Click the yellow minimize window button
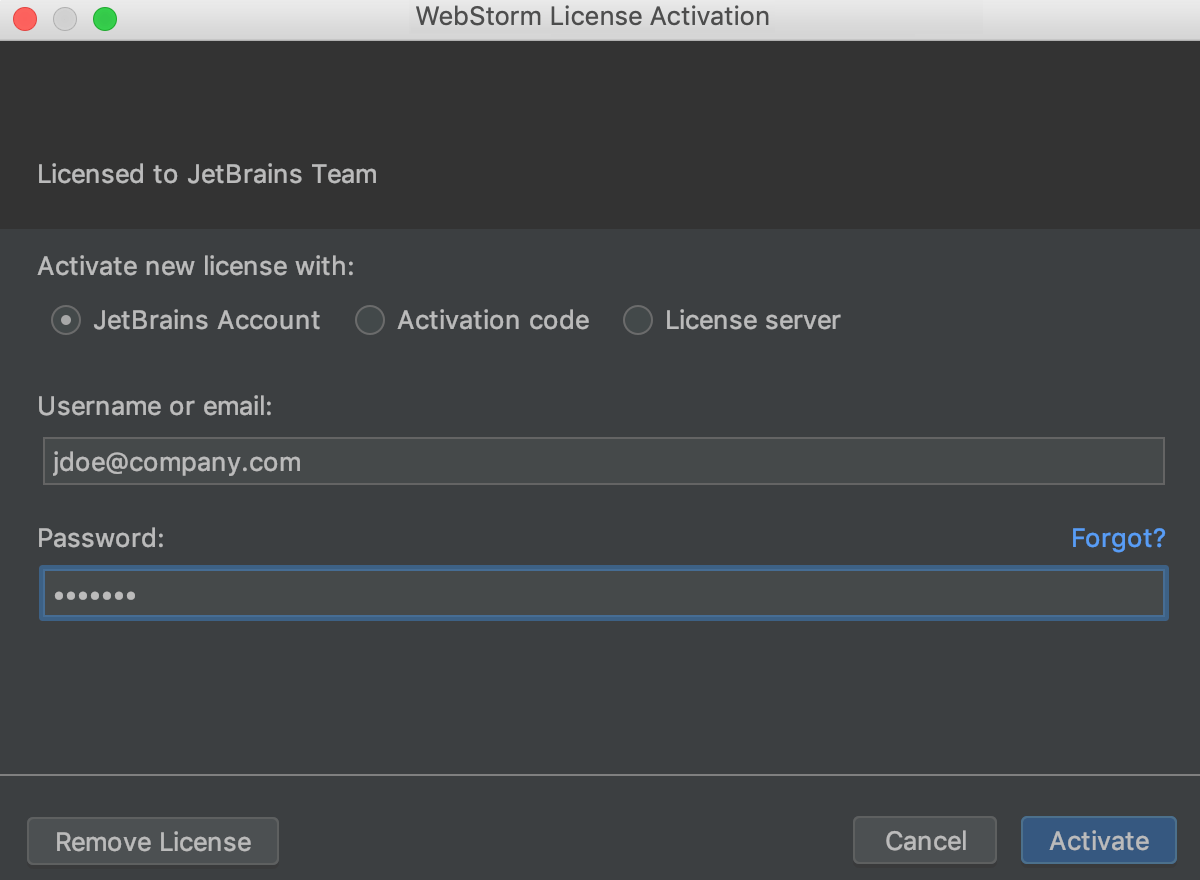This screenshot has width=1200, height=880. 65,18
